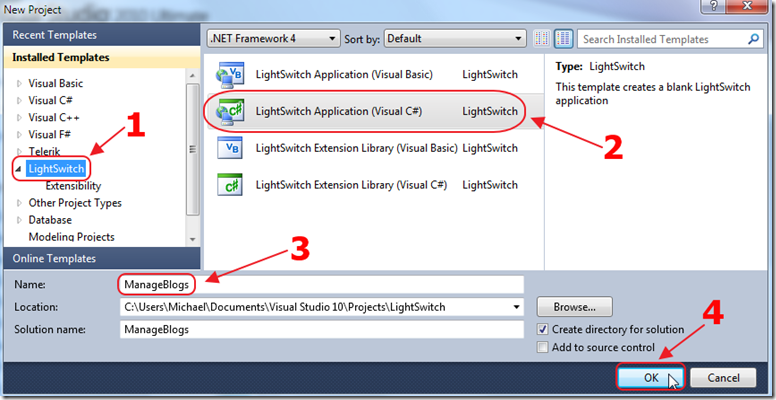This screenshot has width=776, height=400.
Task: Select the LightSwitch category in the tree
Action: point(56,169)
